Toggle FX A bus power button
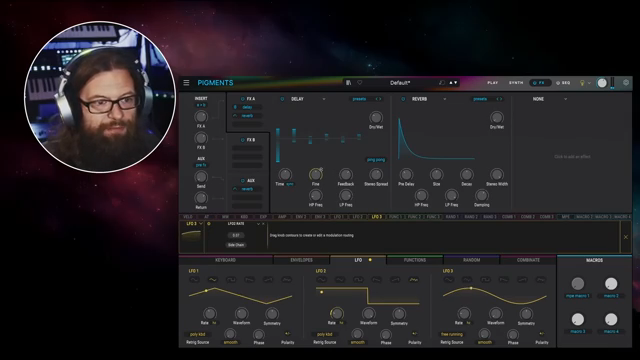Screen dimensions: 640x360 (x=242, y=99)
